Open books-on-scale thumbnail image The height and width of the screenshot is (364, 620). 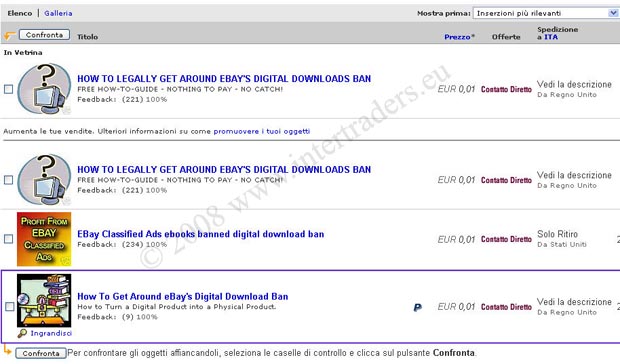[44, 300]
